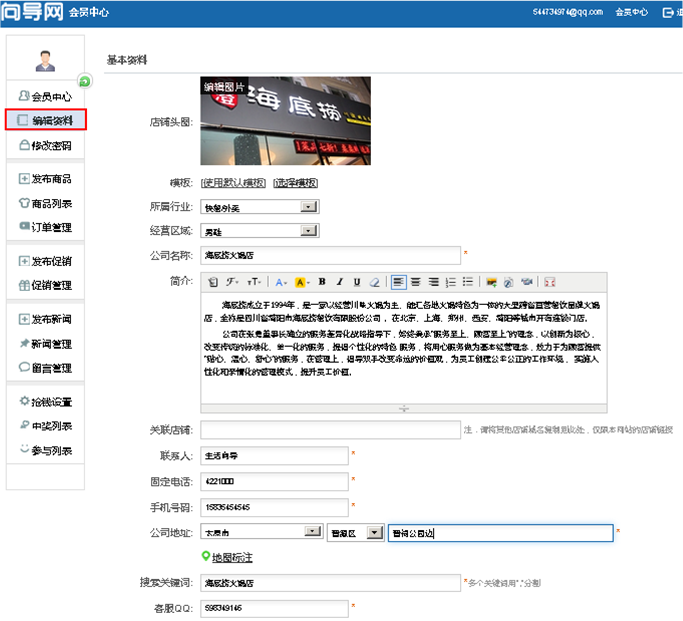Click the insert link icon
The width and height of the screenshot is (683, 621).
click(x=508, y=282)
